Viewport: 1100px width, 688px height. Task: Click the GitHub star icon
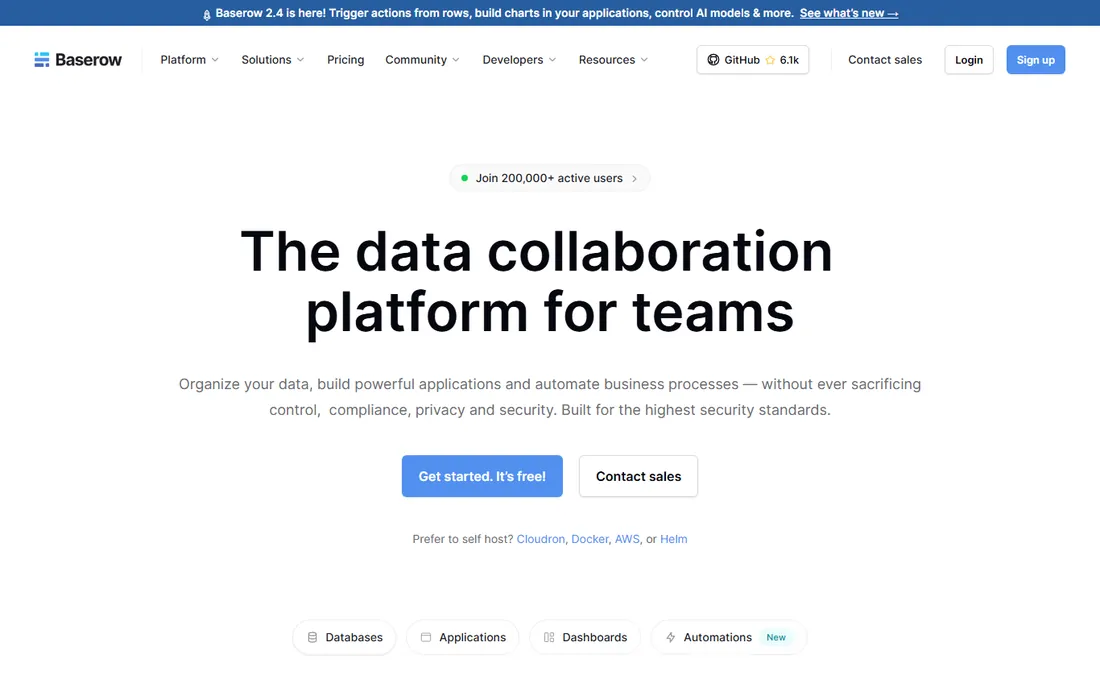point(770,60)
